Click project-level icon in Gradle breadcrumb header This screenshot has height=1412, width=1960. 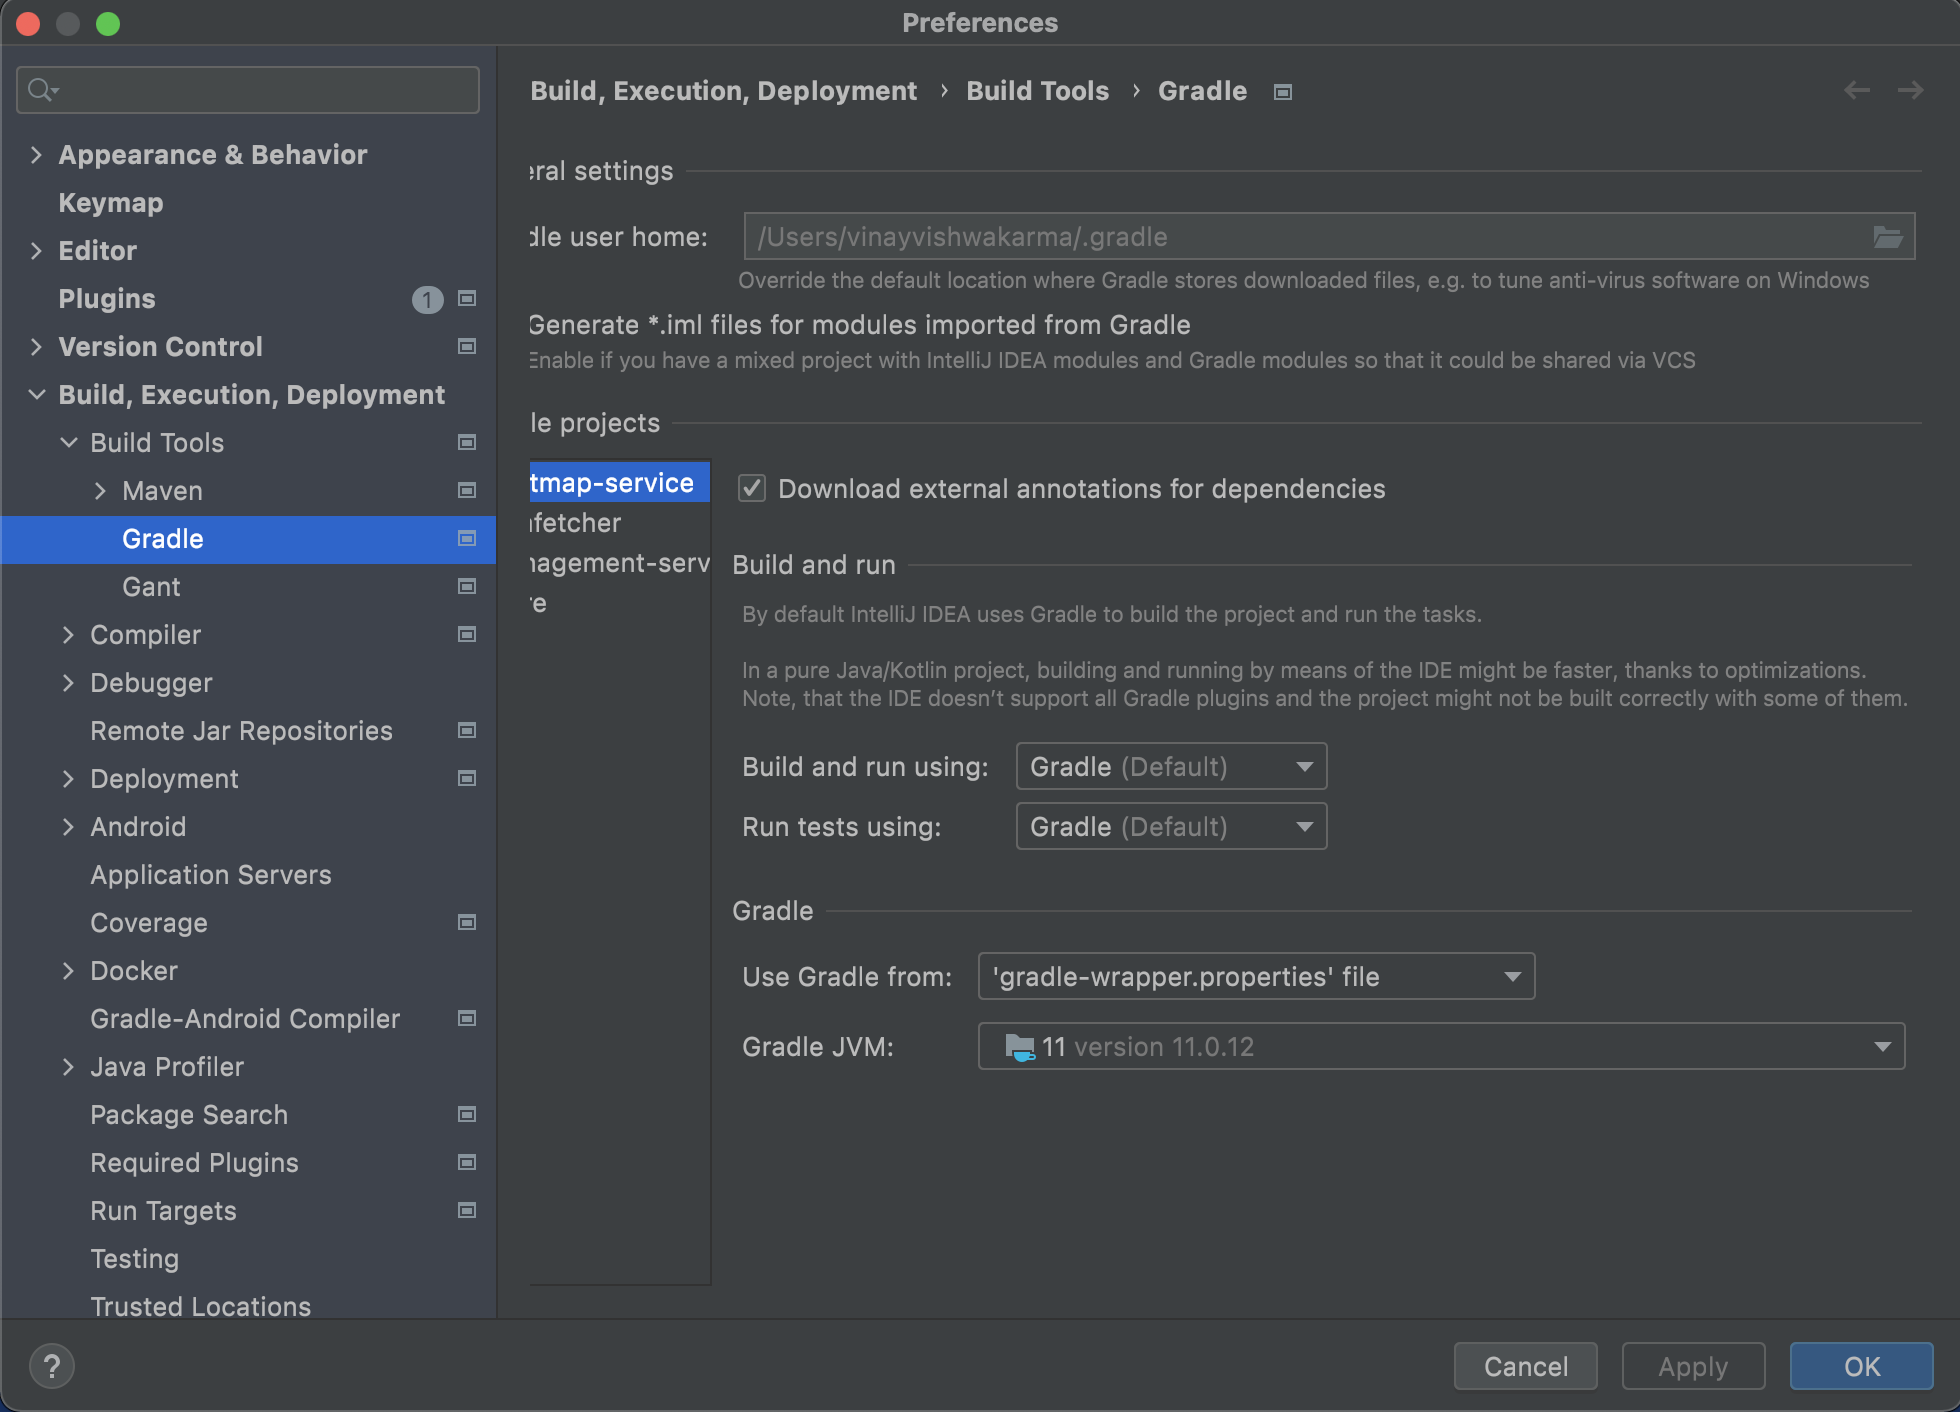1283,92
